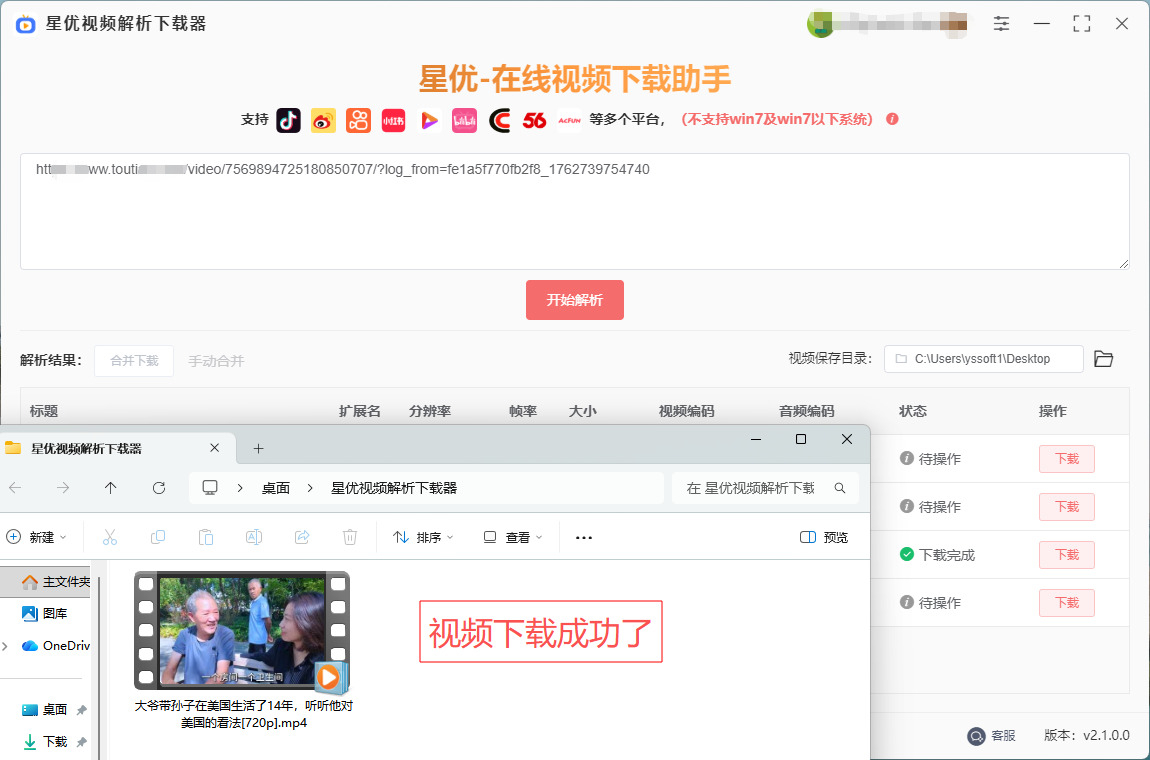Click the Delete trash icon in Explorer
Screen dimensions: 1150x760
(350, 538)
